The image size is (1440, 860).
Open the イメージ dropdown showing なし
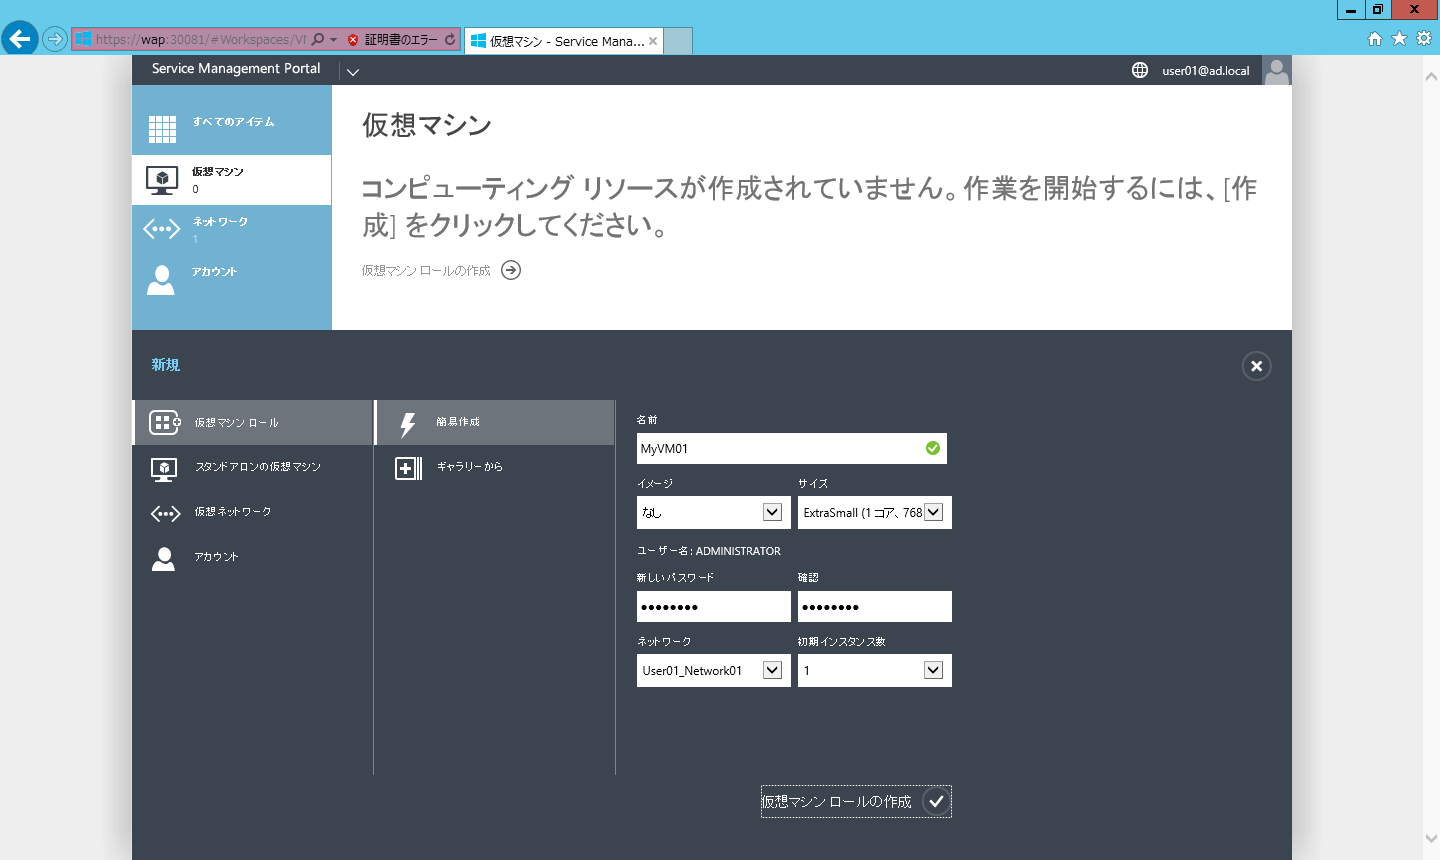point(713,512)
